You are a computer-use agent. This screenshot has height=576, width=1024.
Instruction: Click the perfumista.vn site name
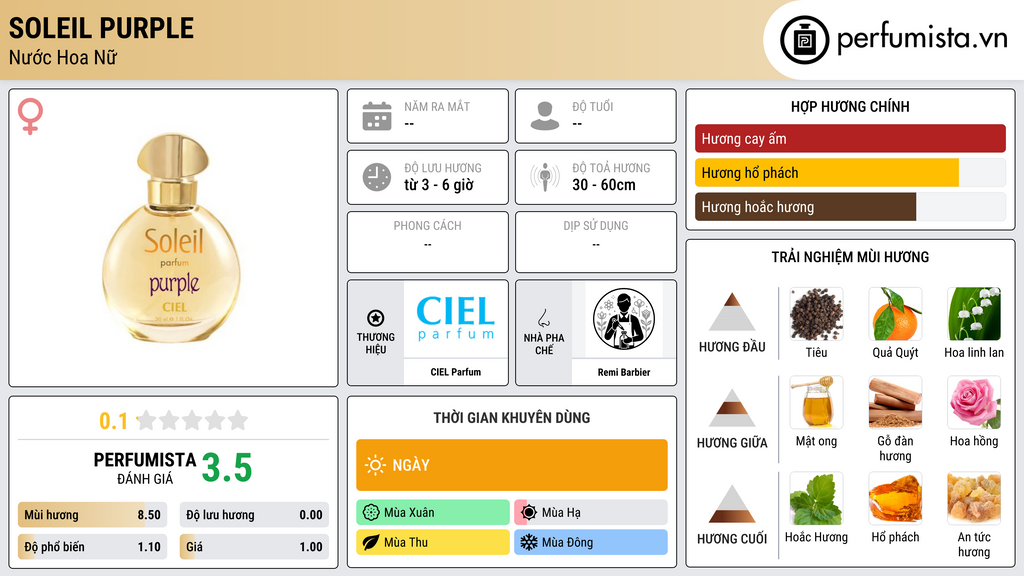point(922,38)
